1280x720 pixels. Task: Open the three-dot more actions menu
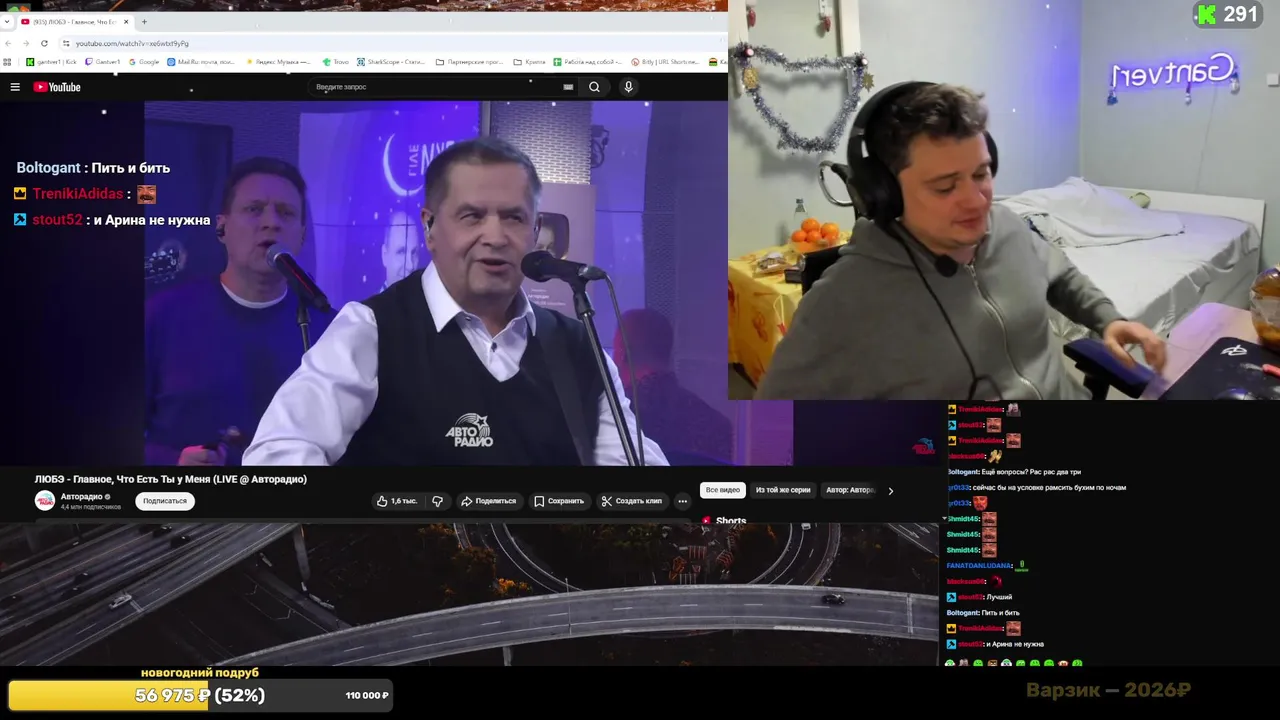(x=682, y=501)
